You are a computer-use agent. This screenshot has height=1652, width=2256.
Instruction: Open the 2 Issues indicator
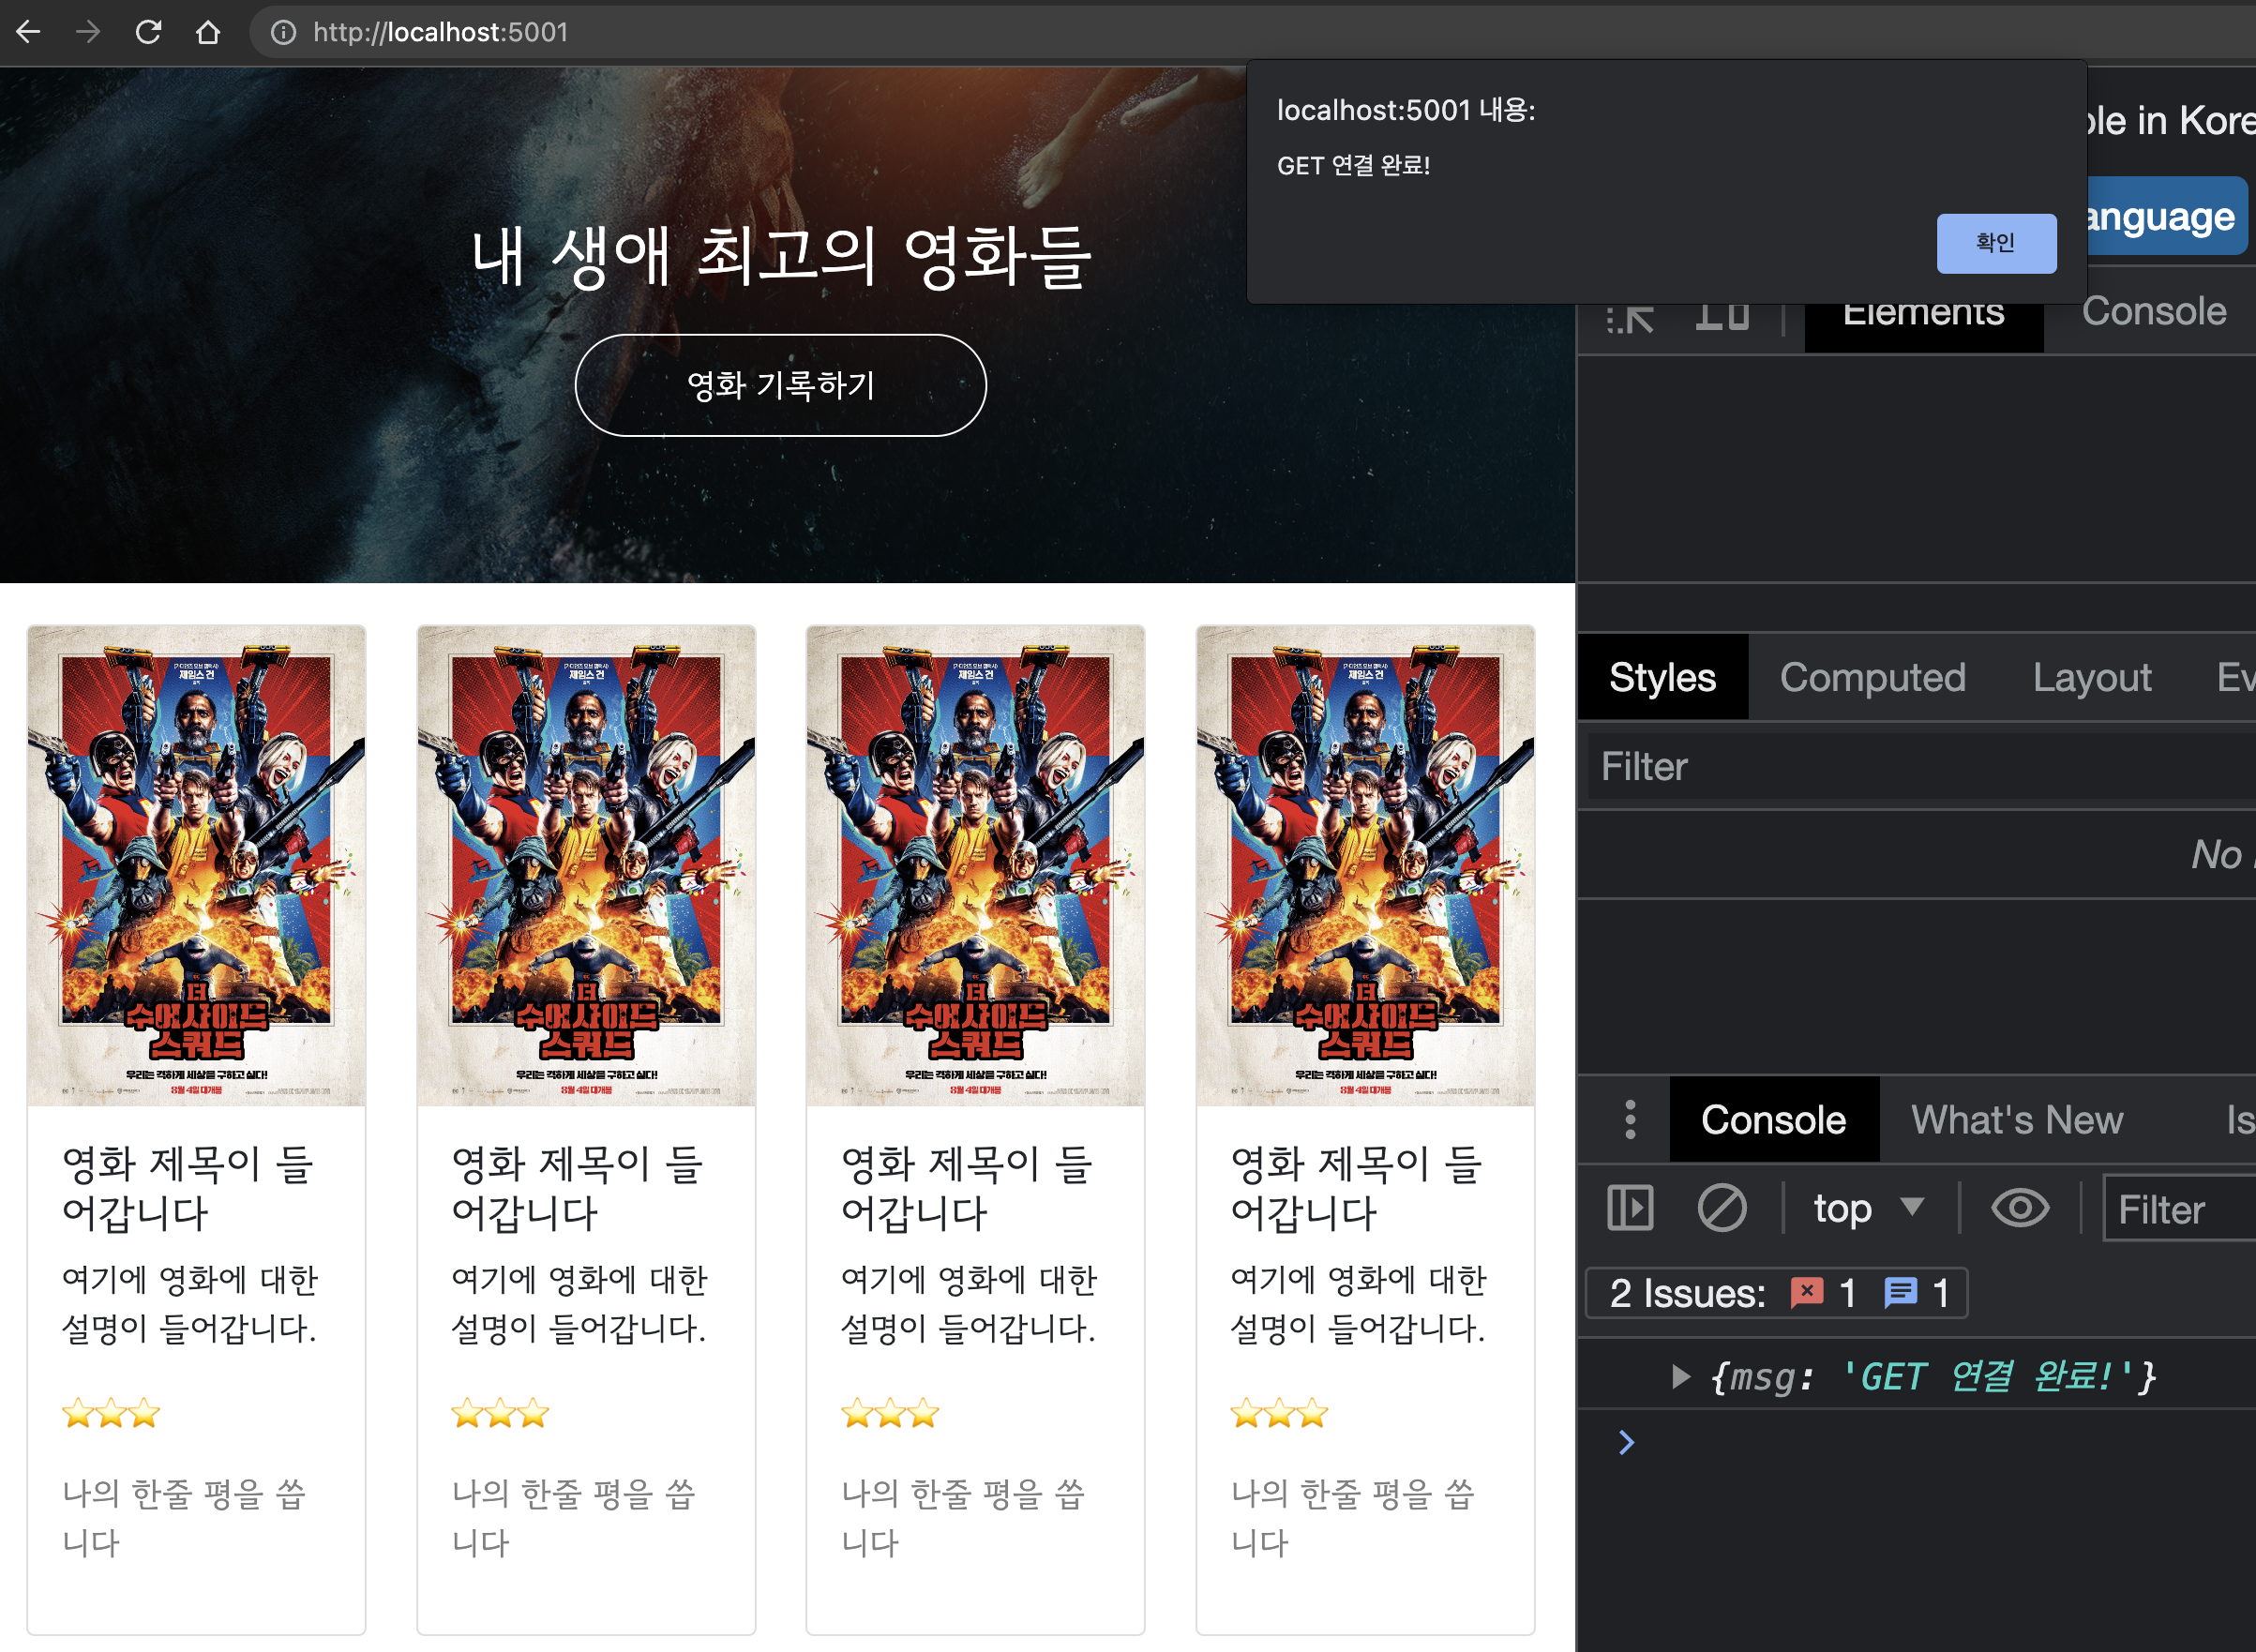[1776, 1293]
